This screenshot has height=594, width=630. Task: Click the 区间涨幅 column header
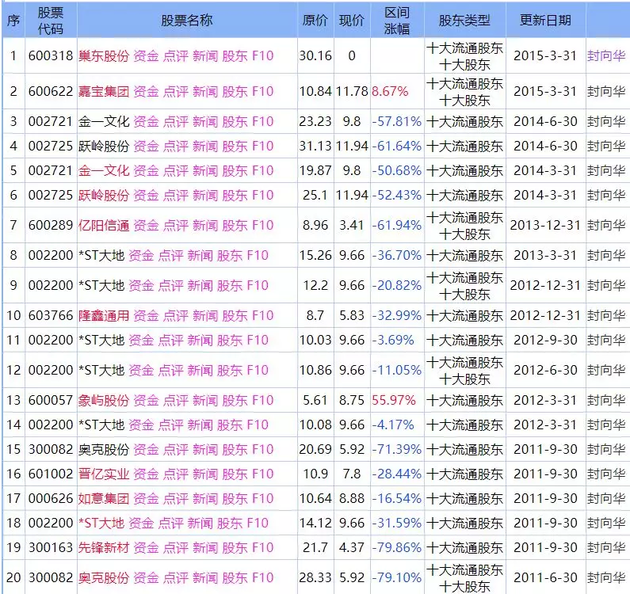tap(397, 21)
